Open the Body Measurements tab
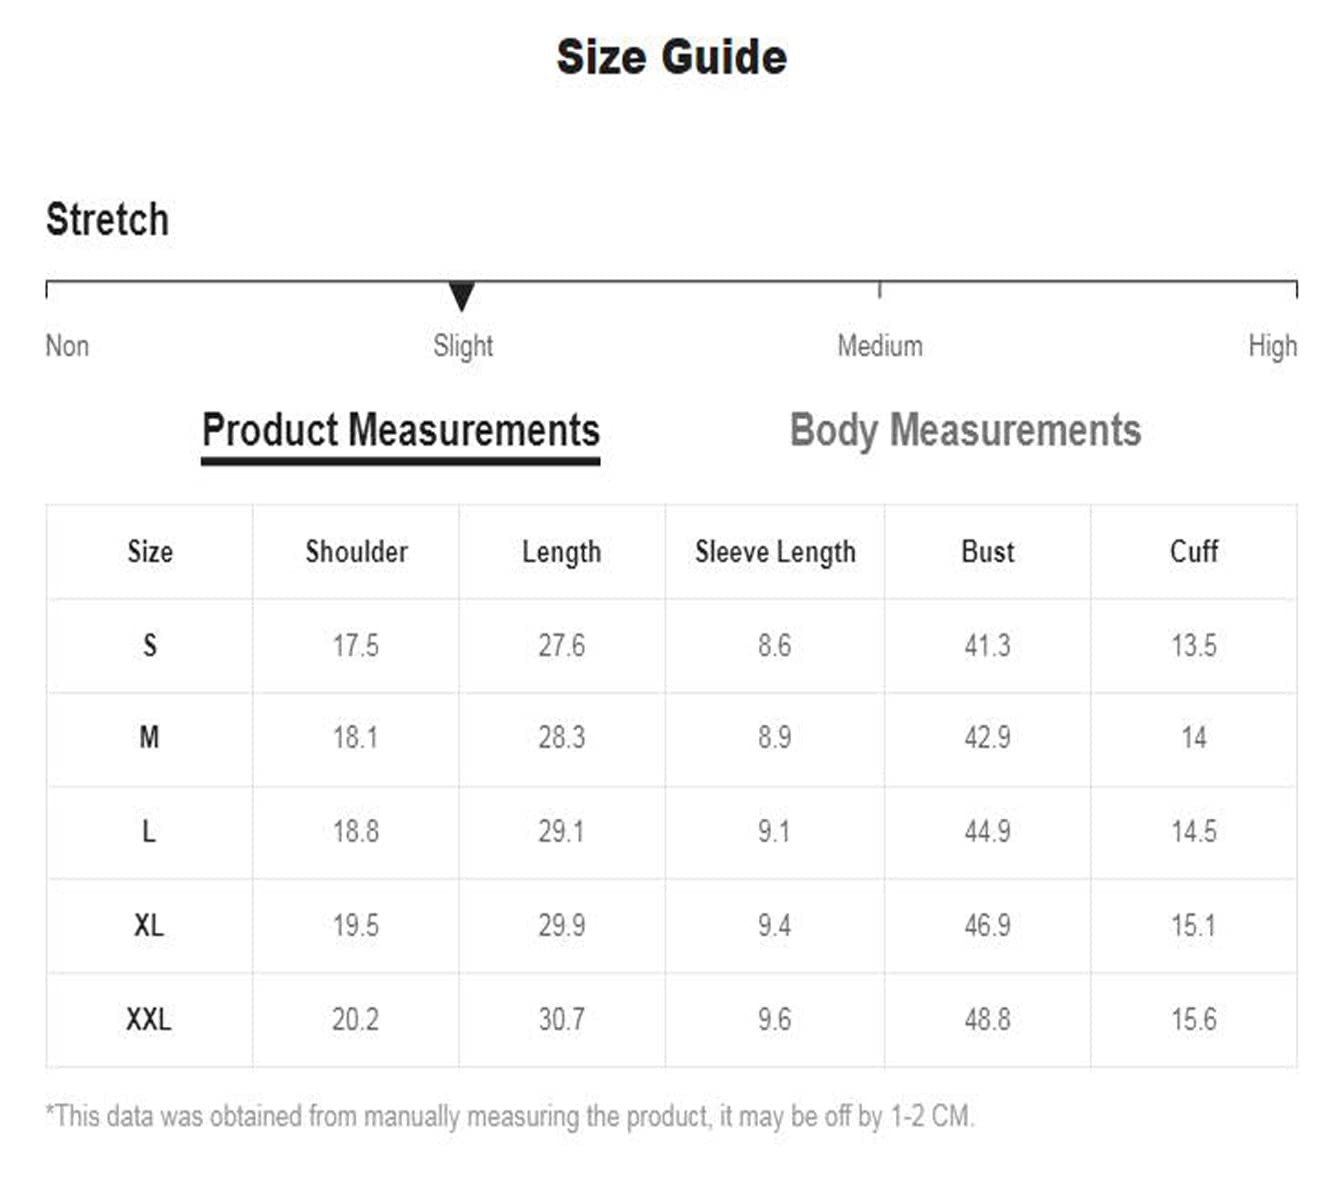 [965, 431]
